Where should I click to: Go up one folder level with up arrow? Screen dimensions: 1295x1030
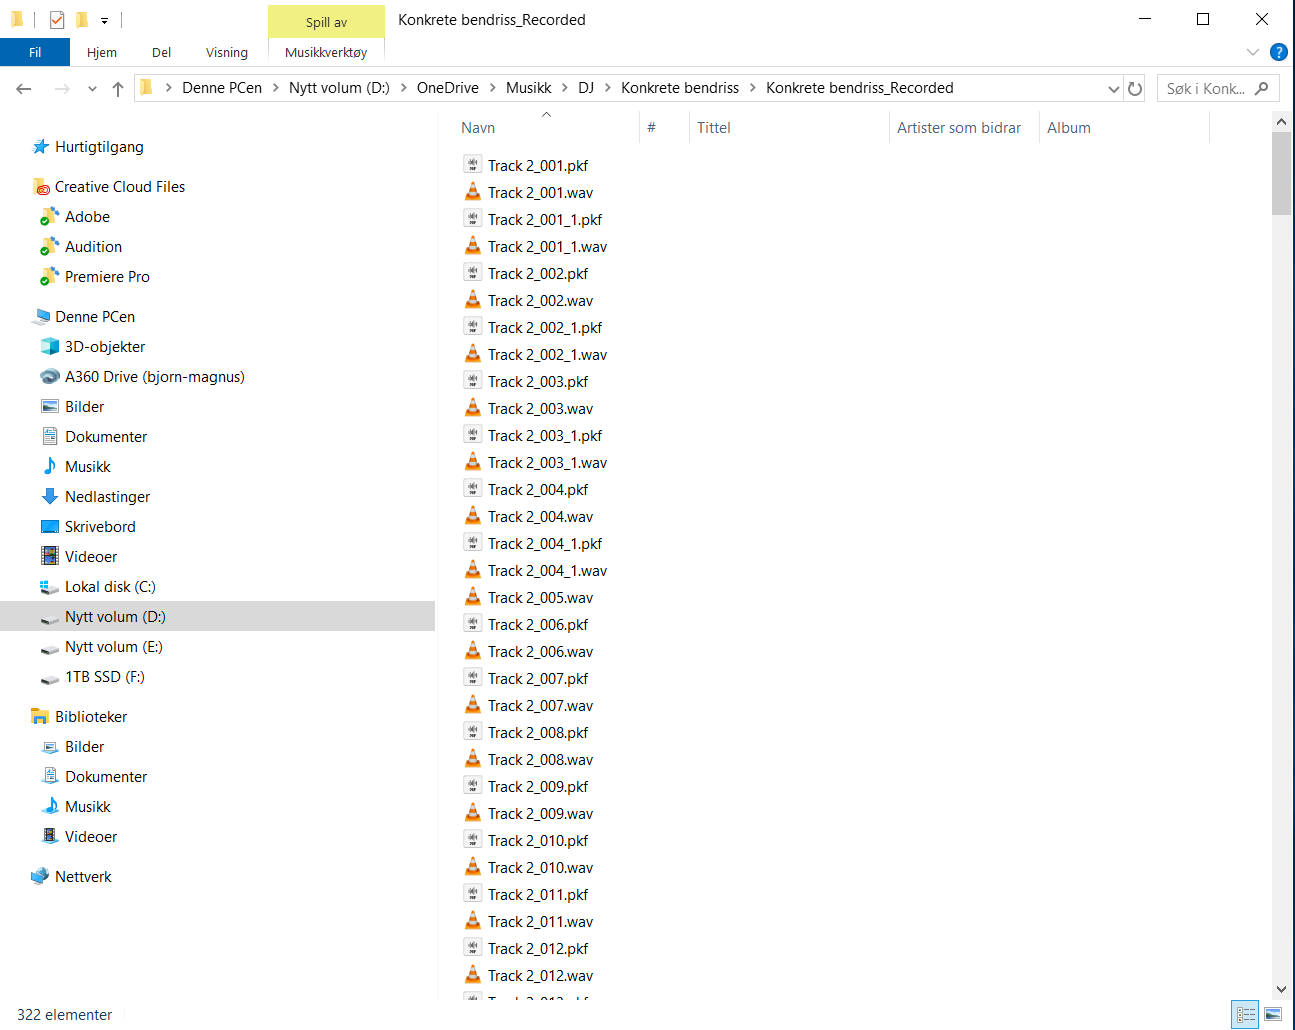118,89
